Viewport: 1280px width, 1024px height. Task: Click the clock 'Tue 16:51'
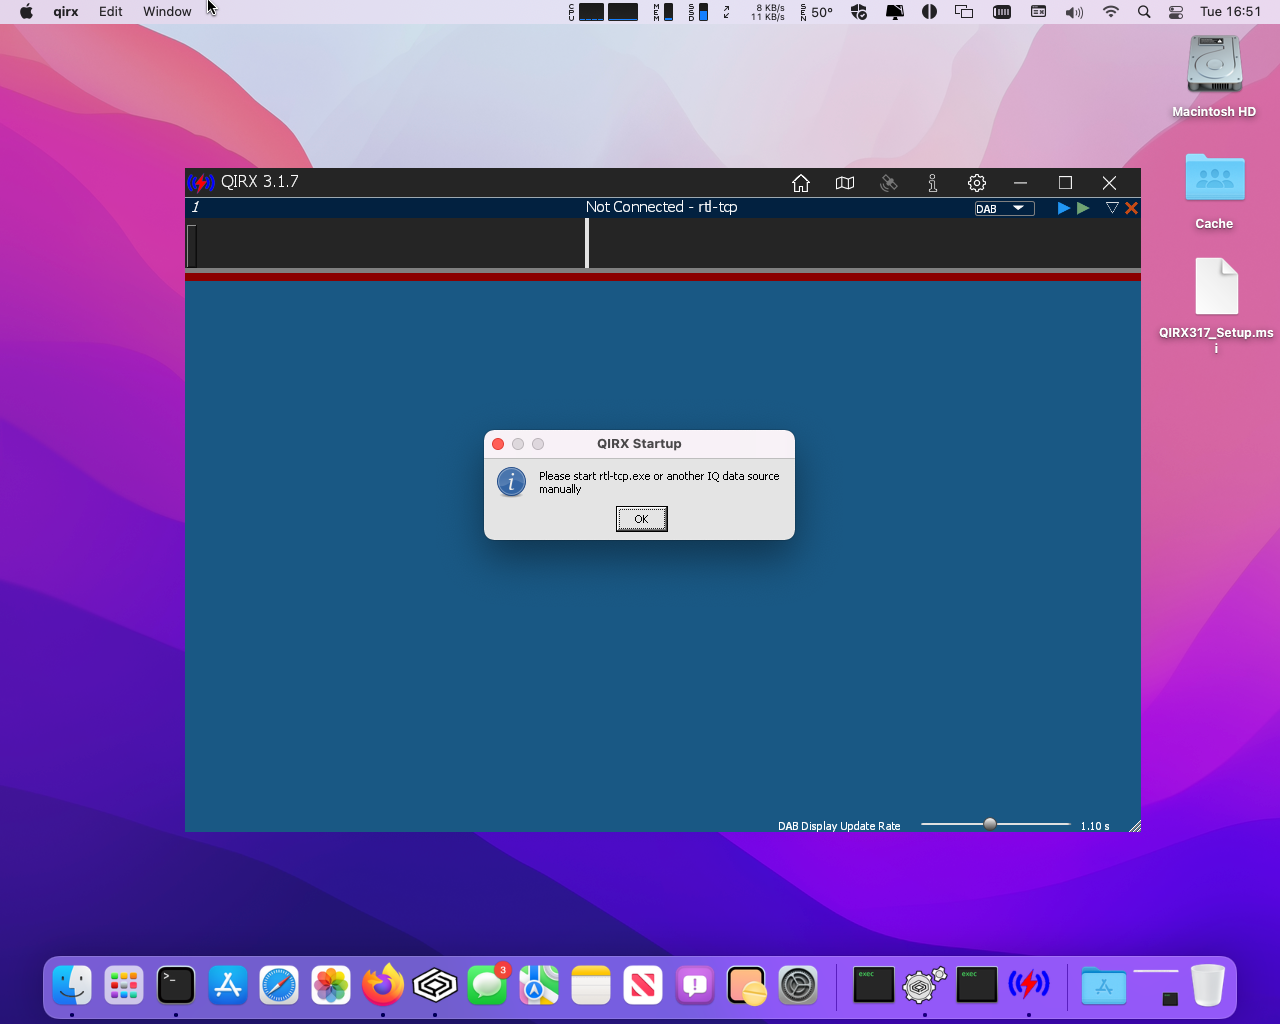click(x=1231, y=12)
